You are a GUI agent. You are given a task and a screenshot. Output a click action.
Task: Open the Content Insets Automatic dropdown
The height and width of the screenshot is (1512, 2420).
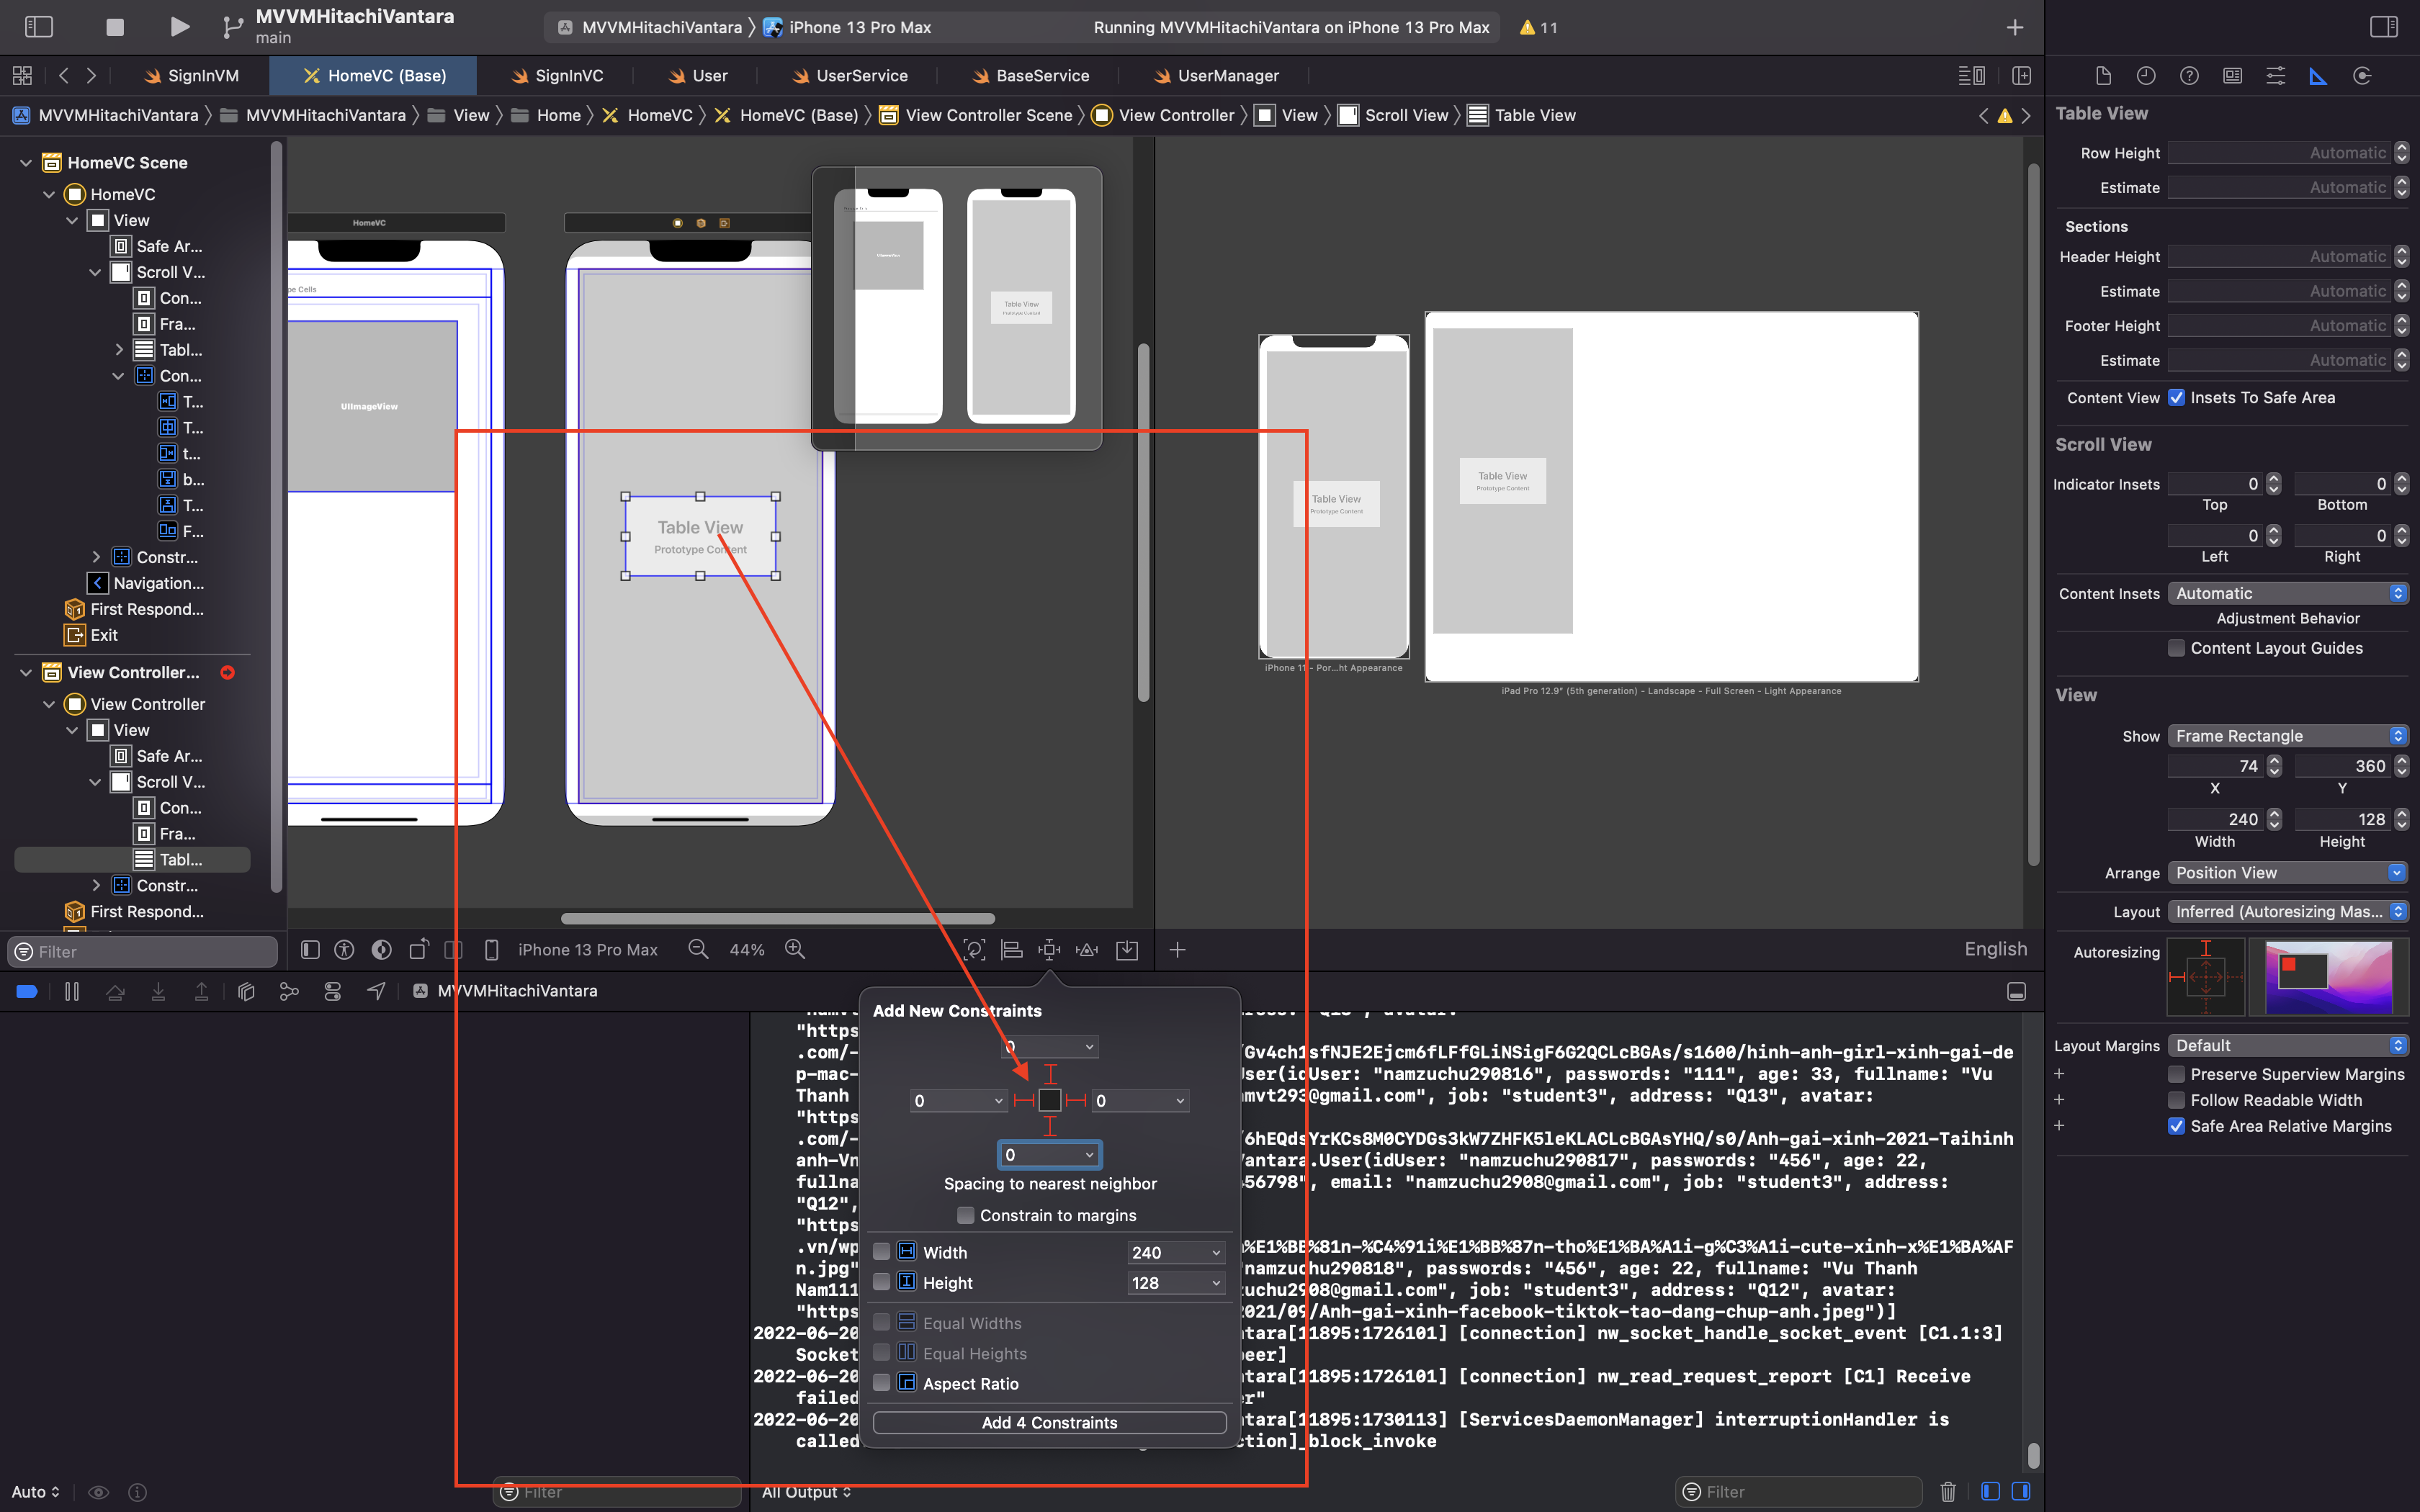tap(2287, 593)
